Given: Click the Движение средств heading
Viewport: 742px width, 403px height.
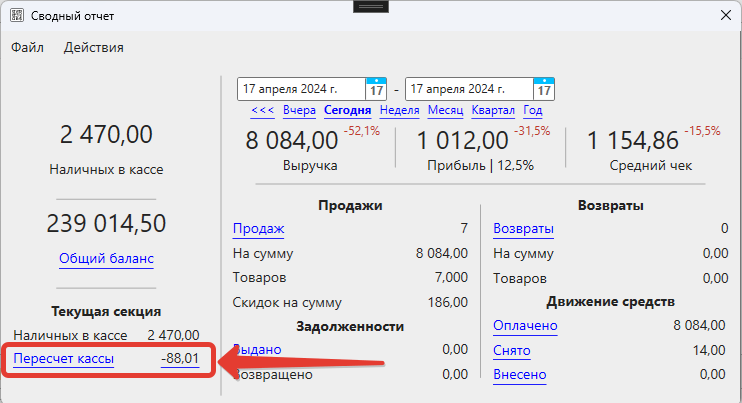Looking at the screenshot, I should [x=610, y=301].
